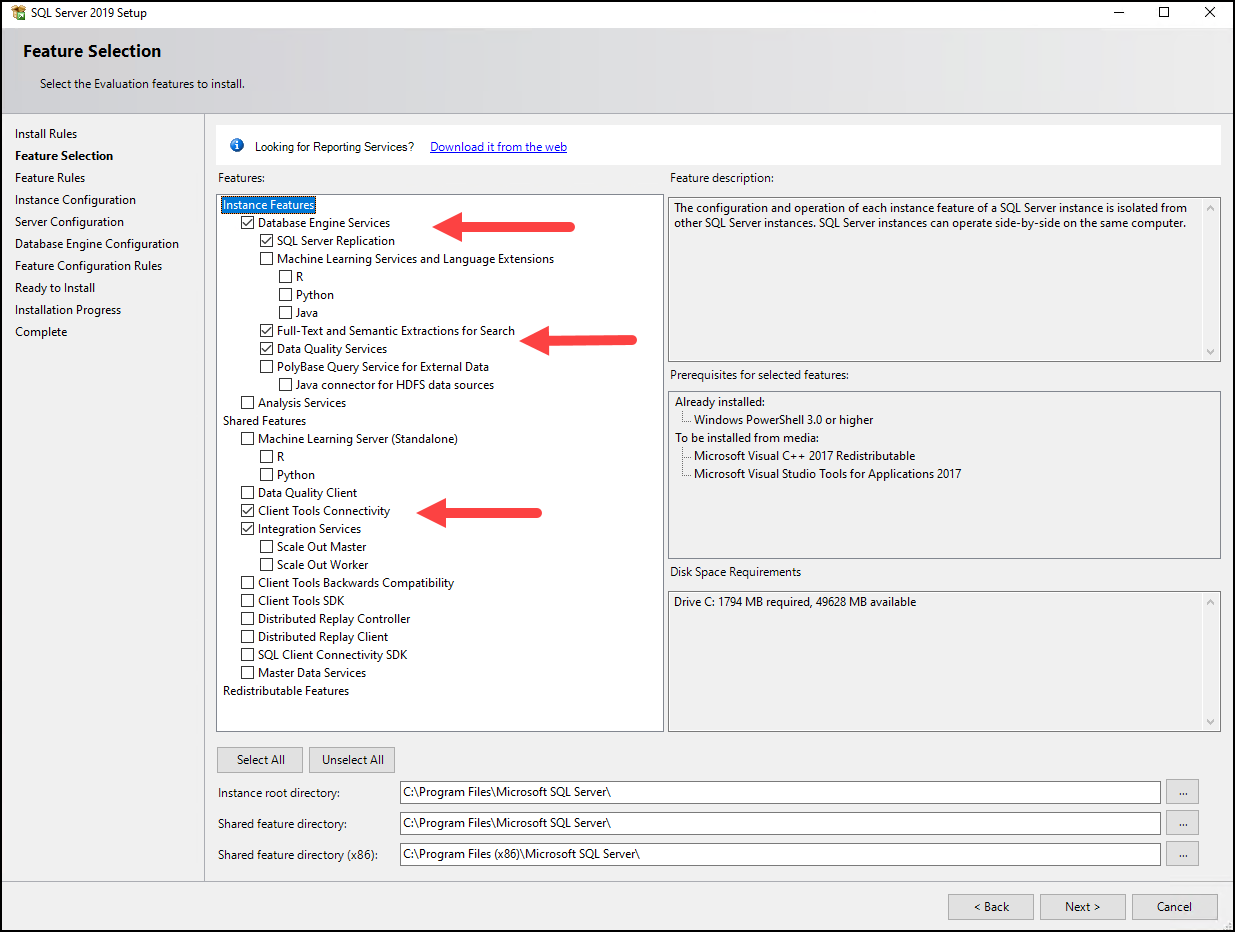Image resolution: width=1235 pixels, height=932 pixels.
Task: Browse for the Shared feature directory (x86)
Action: tap(1182, 854)
